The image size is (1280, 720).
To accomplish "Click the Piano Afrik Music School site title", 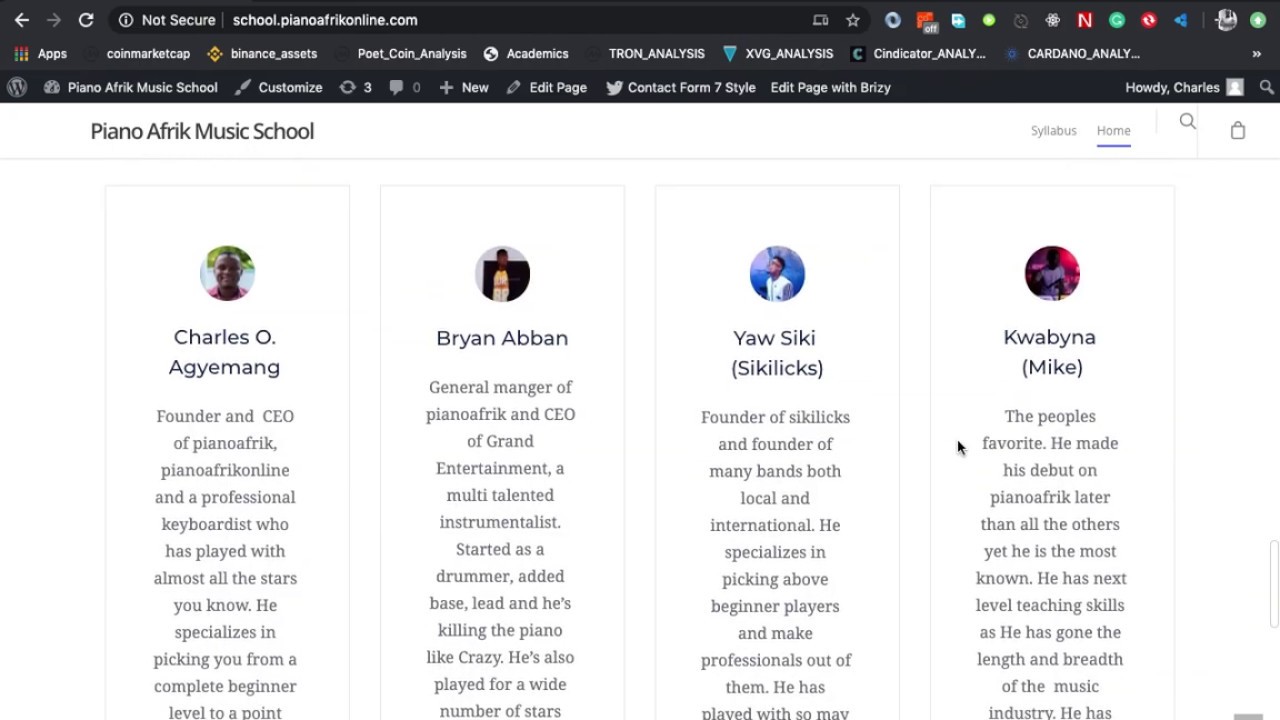I will coord(202,131).
